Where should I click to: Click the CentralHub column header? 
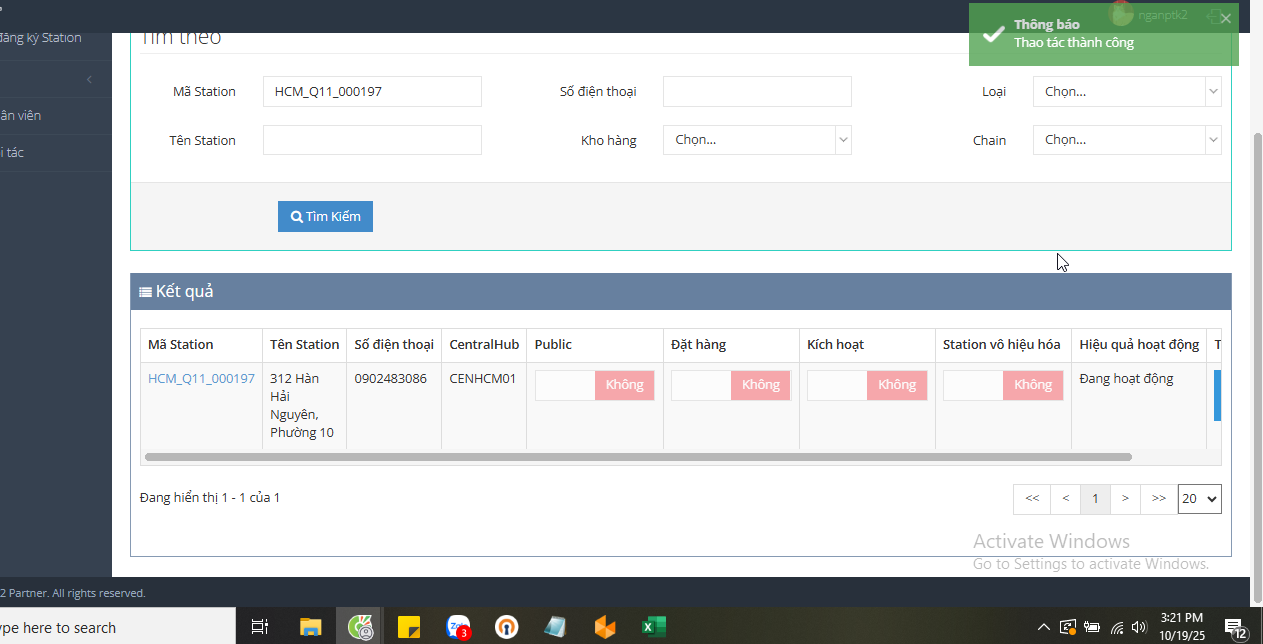pyautogui.click(x=484, y=344)
